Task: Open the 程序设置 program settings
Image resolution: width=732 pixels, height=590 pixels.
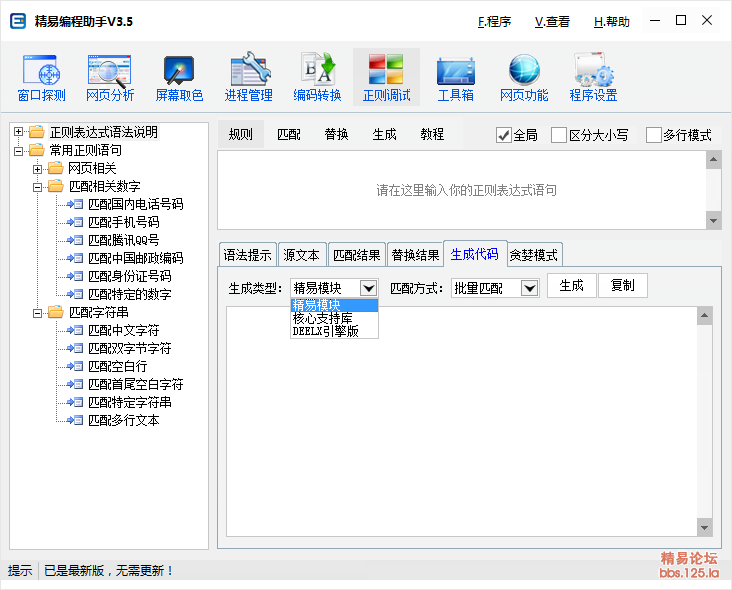Action: [x=593, y=78]
